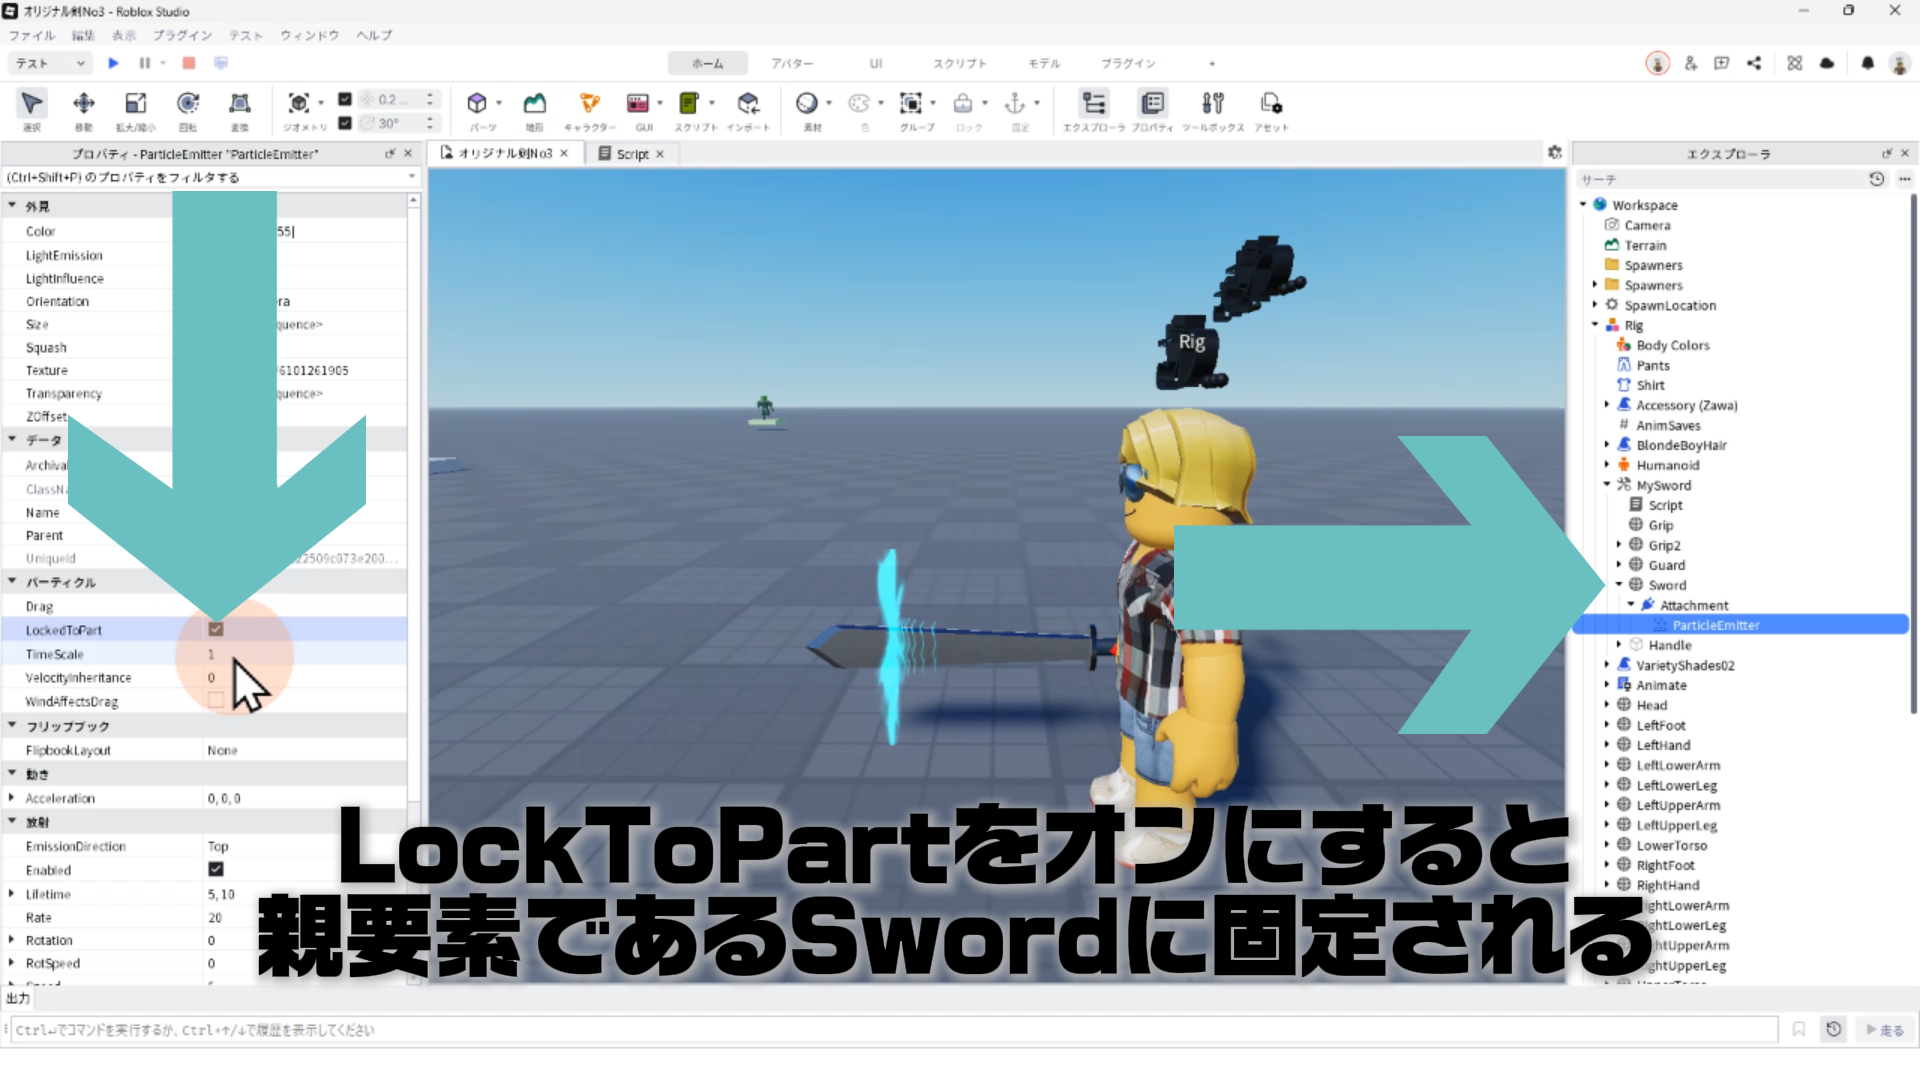The image size is (1920, 1080).
Task: Open the Toolbox (ツールボックス) panel
Action: pyautogui.click(x=1213, y=104)
